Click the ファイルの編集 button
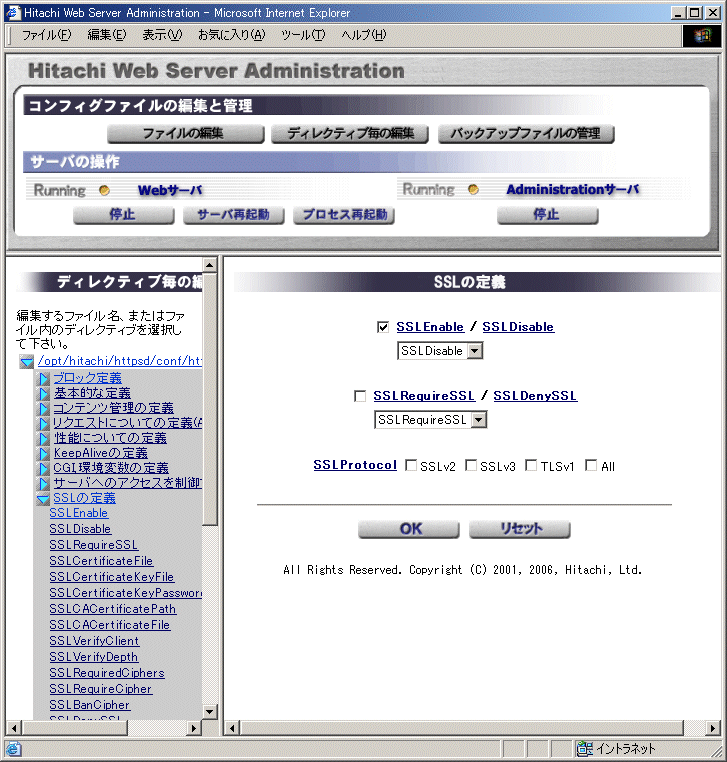Image resolution: width=727 pixels, height=762 pixels. (x=186, y=134)
